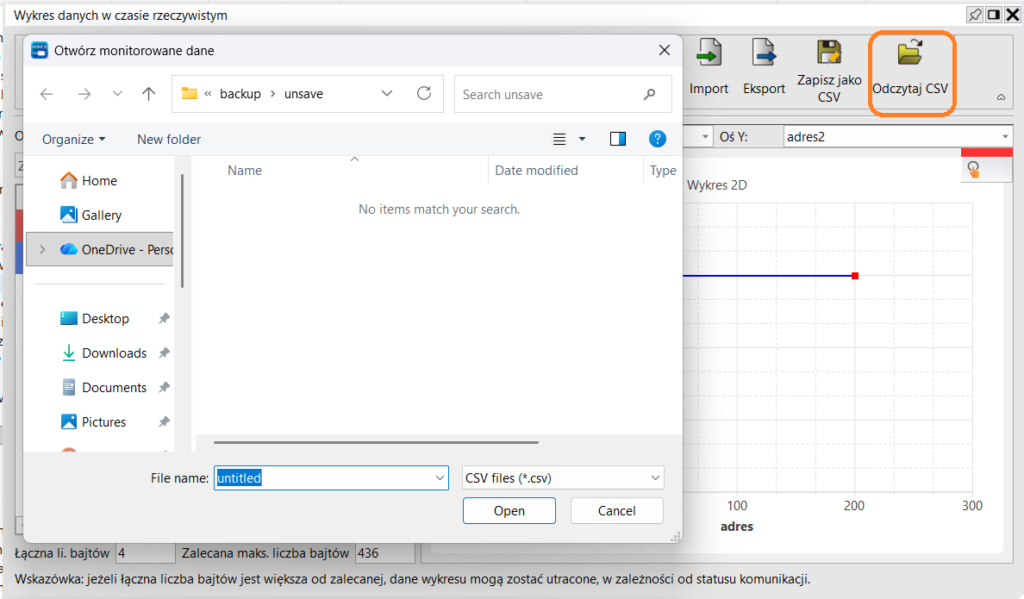Open the view options dropdown arrow
1024x599 pixels.
(x=582, y=138)
